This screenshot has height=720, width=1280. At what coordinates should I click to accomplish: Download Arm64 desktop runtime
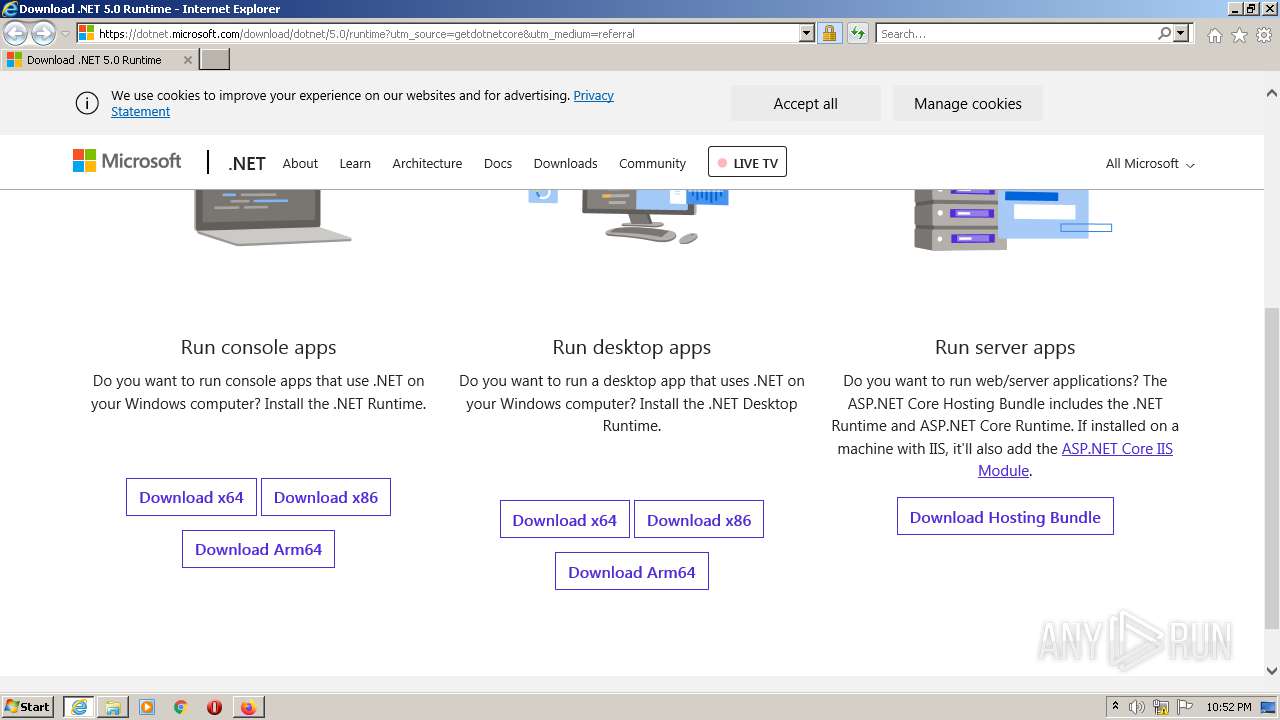(x=632, y=572)
